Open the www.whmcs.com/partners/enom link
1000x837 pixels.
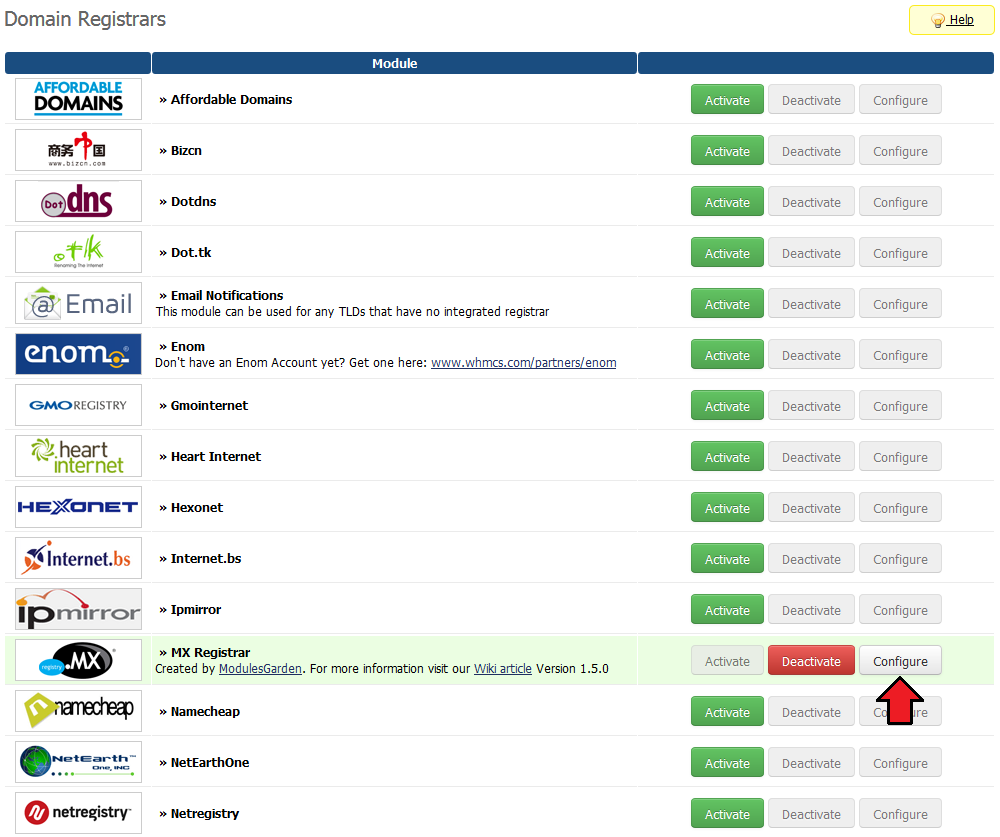click(x=524, y=362)
